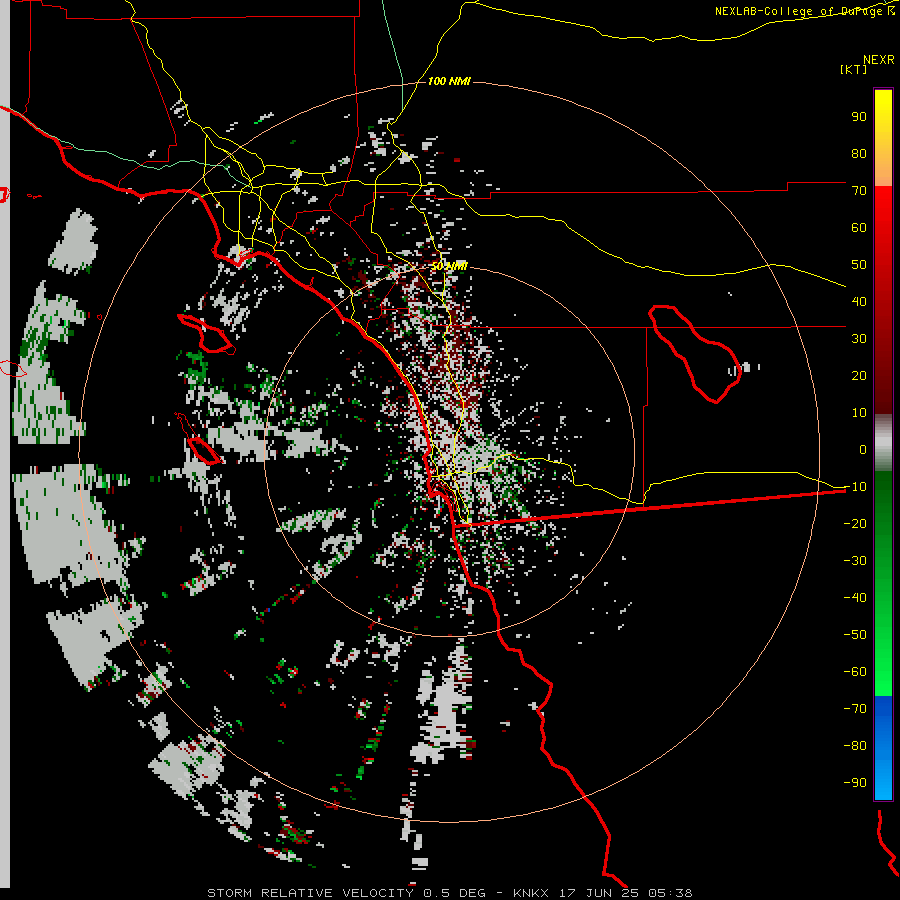Click the -90 knot scale label
Viewport: 900px width, 900px height.
pos(855,783)
